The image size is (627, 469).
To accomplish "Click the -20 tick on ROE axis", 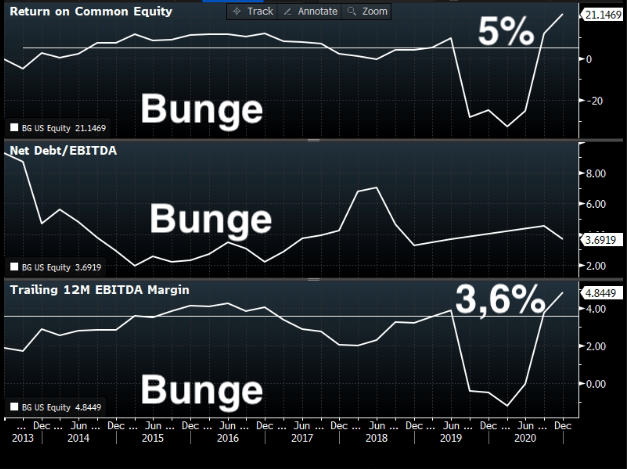I will click(x=595, y=101).
